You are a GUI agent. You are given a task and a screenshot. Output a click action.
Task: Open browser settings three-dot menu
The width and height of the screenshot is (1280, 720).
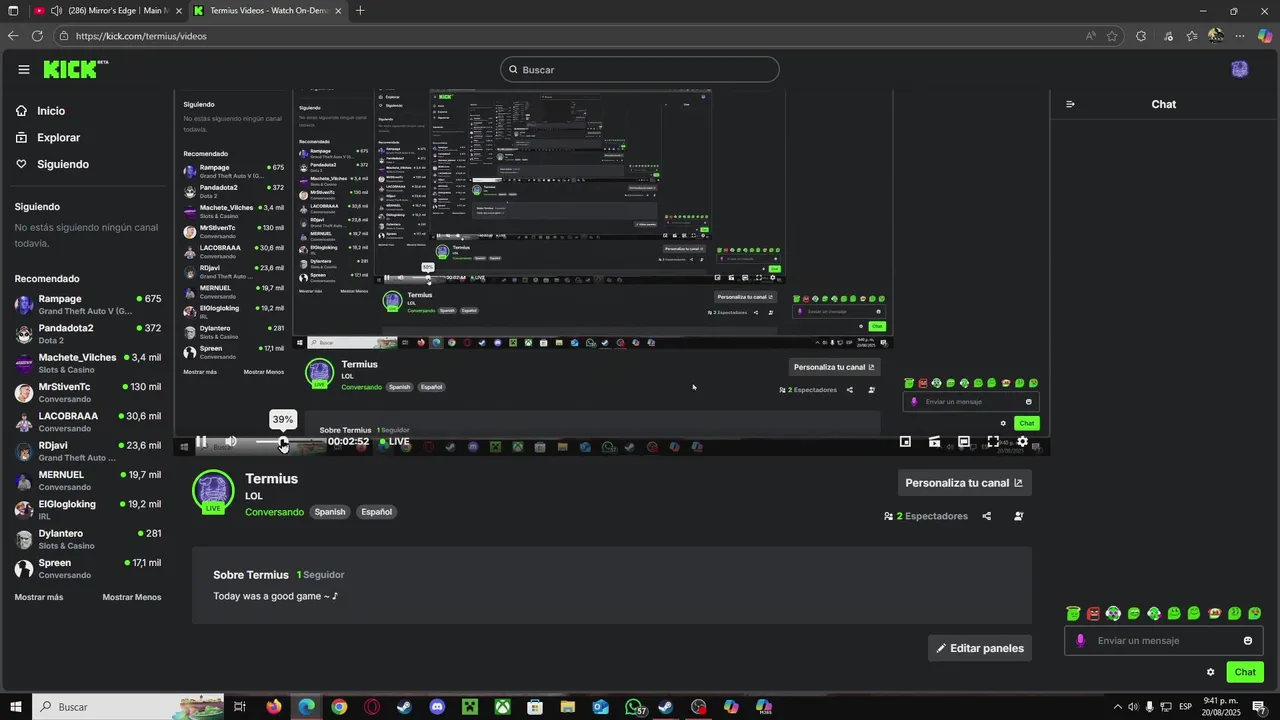1240,36
